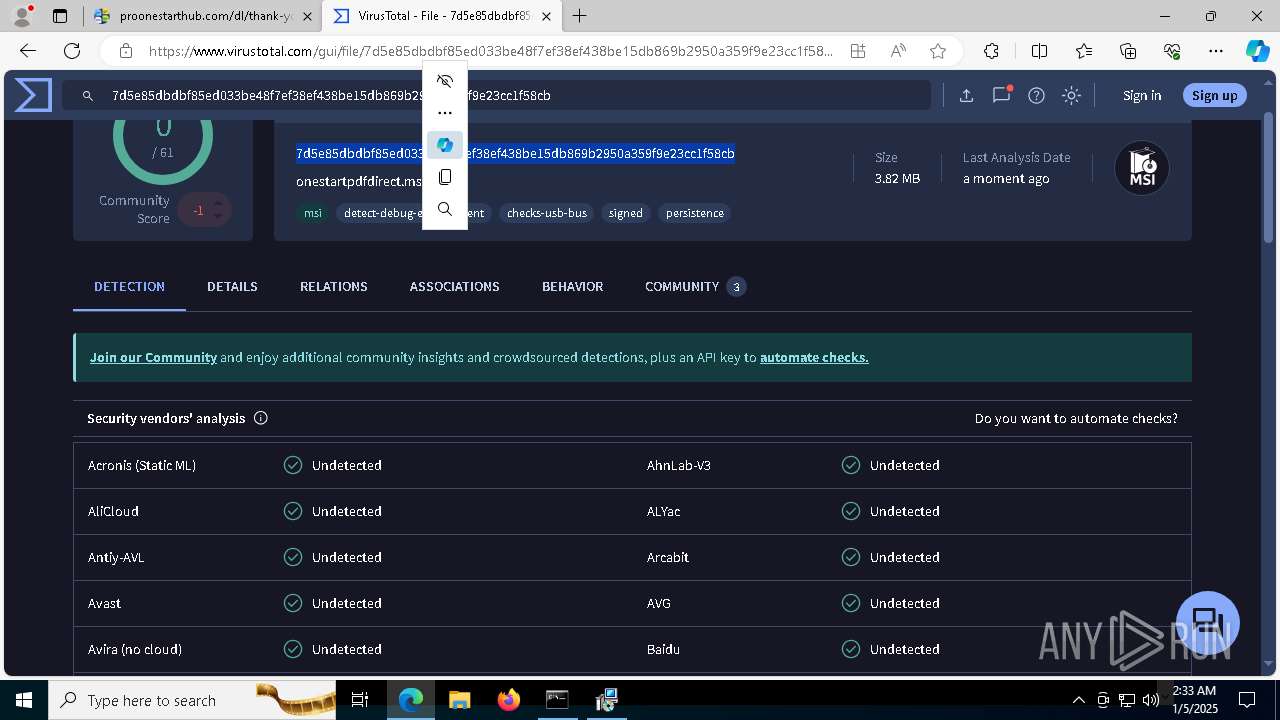Viewport: 1280px width, 720px height.
Task: Click the VirusTotal search input field
Action: 497,96
